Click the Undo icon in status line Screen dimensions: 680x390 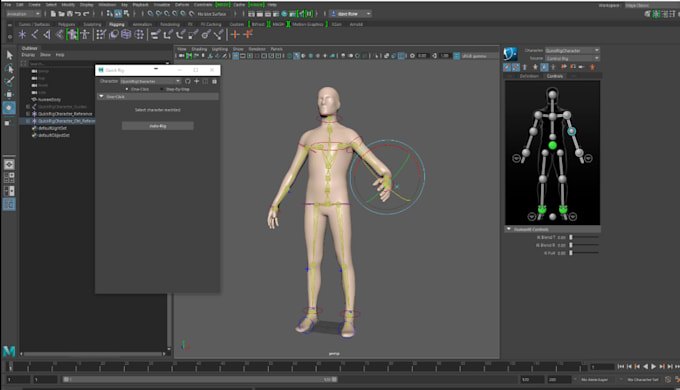click(x=78, y=14)
